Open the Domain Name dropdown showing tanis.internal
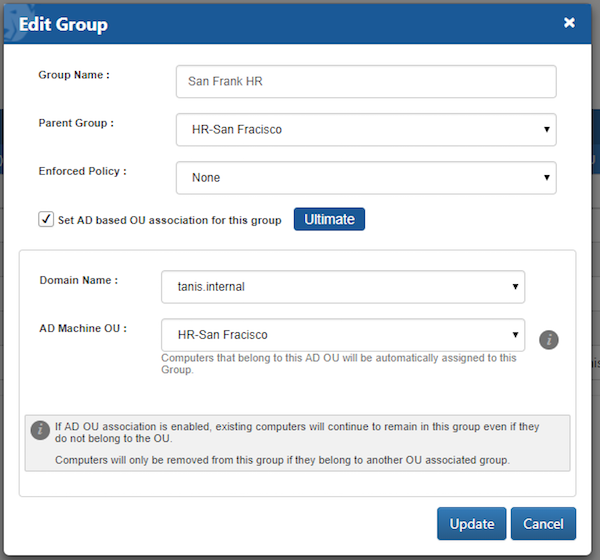Image resolution: width=600 pixels, height=560 pixels. (342, 286)
